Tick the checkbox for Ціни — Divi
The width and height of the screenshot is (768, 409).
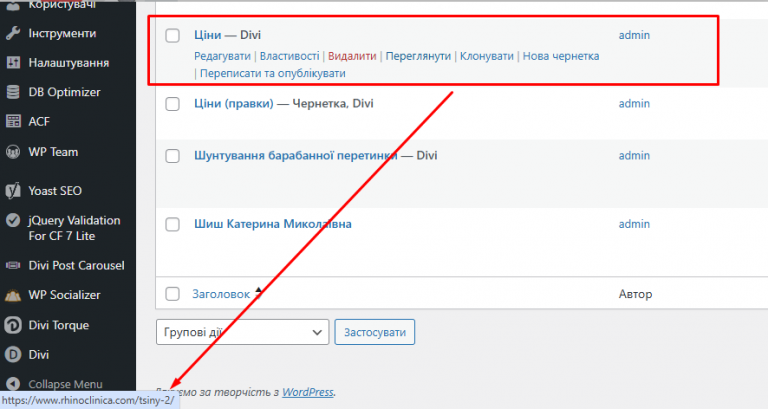(x=172, y=35)
